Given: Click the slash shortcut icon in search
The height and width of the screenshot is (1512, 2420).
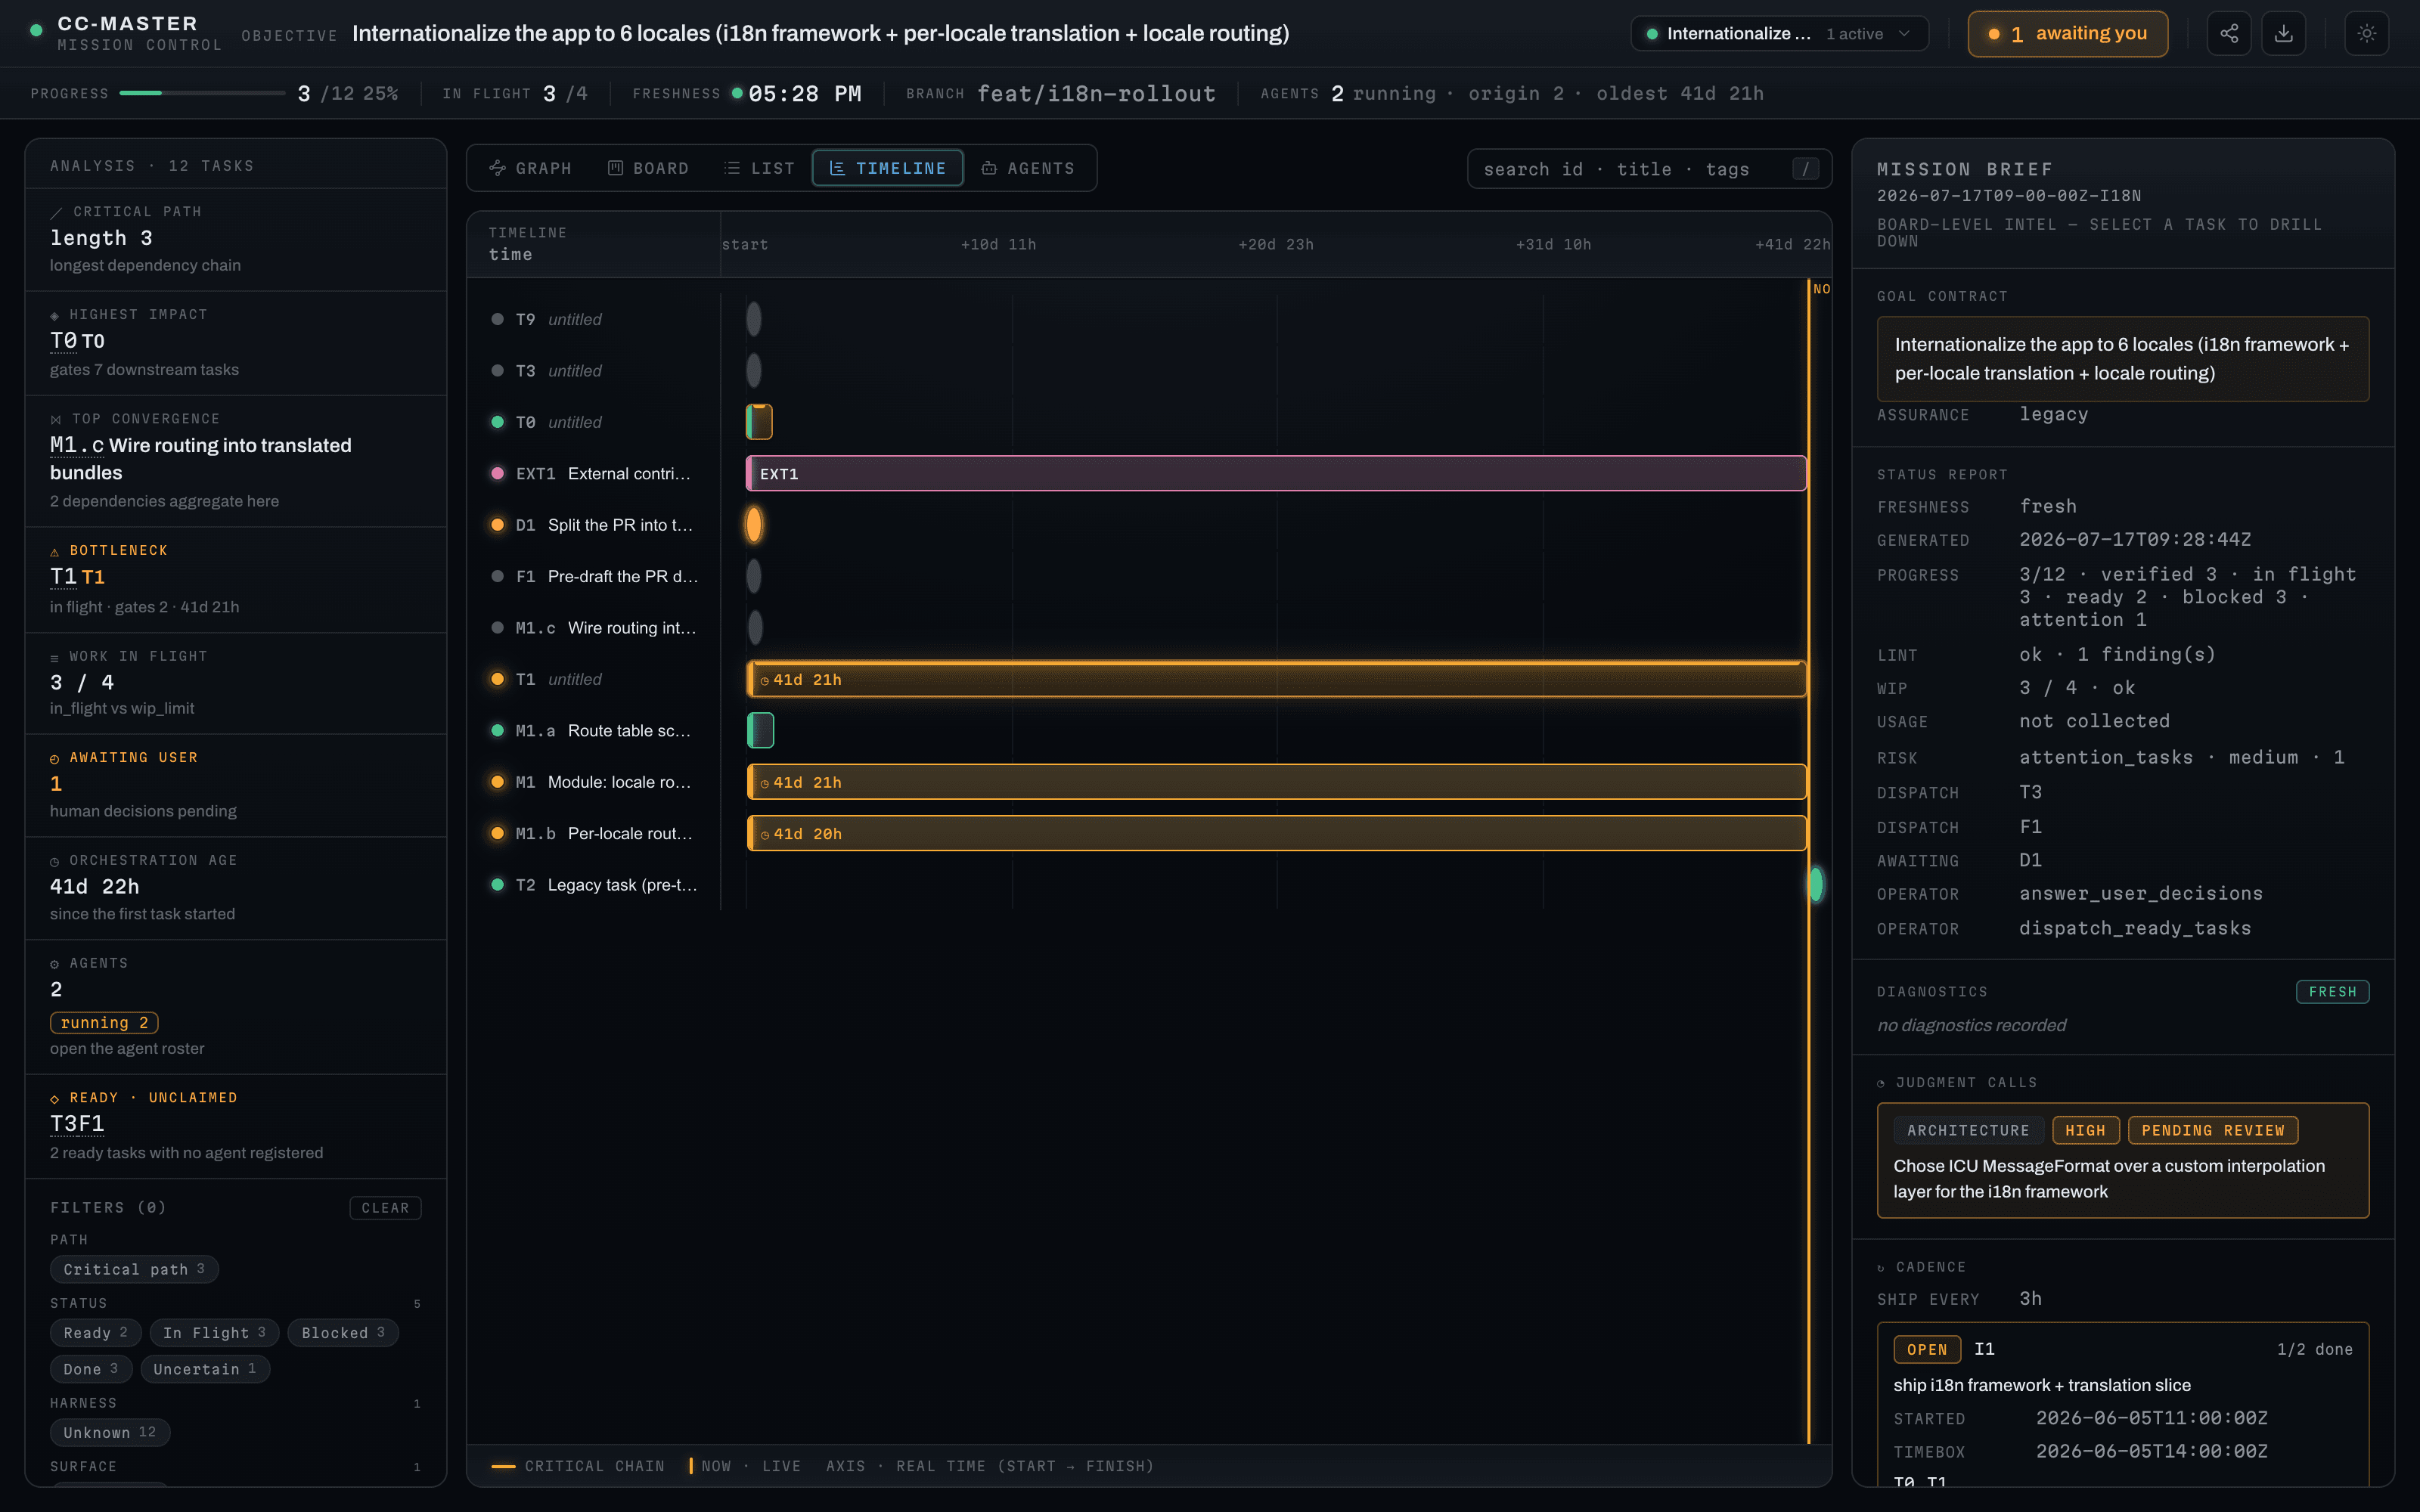Looking at the screenshot, I should point(1805,169).
